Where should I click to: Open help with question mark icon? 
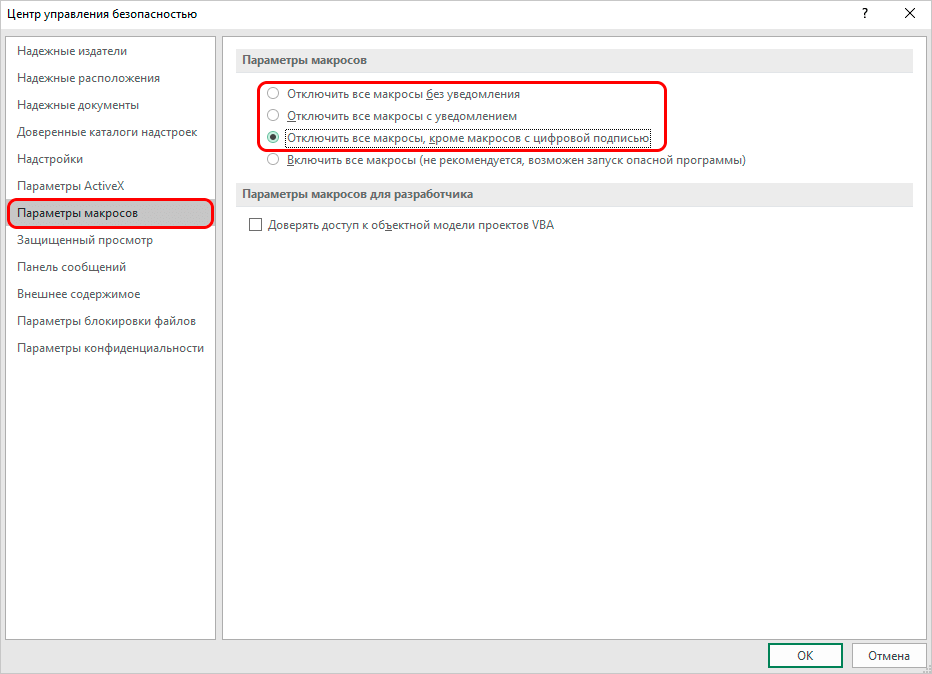click(865, 14)
